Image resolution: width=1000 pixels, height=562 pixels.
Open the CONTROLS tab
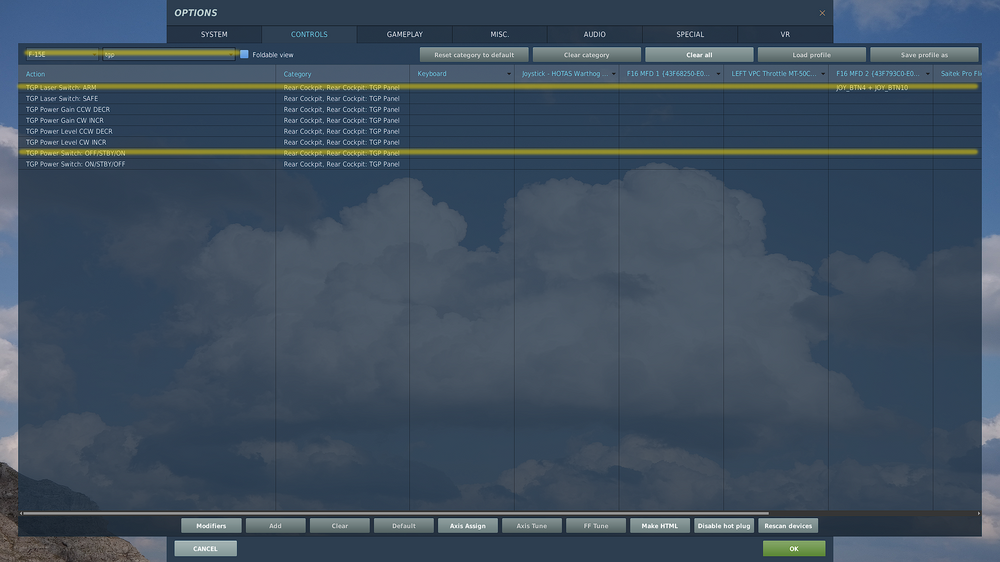pos(309,34)
